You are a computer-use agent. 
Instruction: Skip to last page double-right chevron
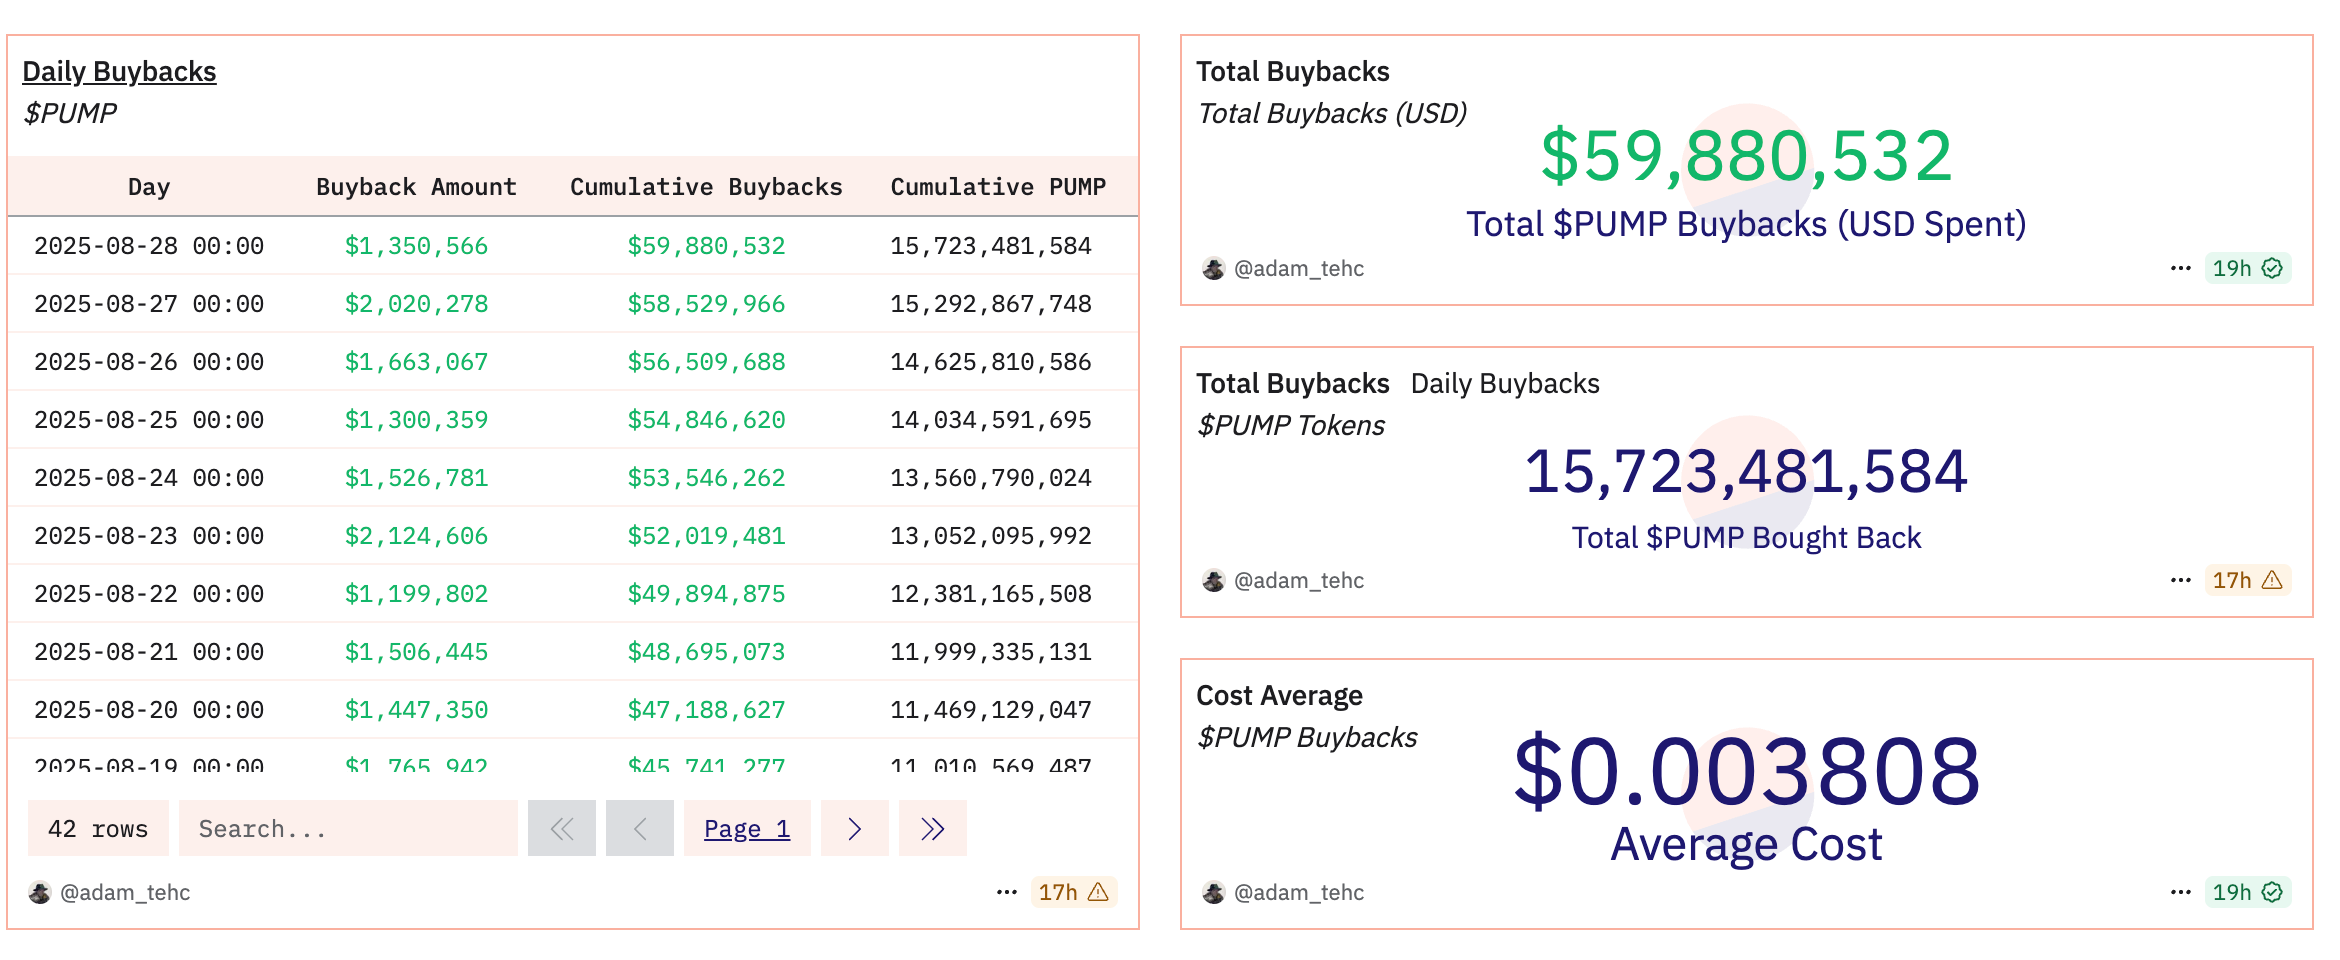(x=932, y=828)
